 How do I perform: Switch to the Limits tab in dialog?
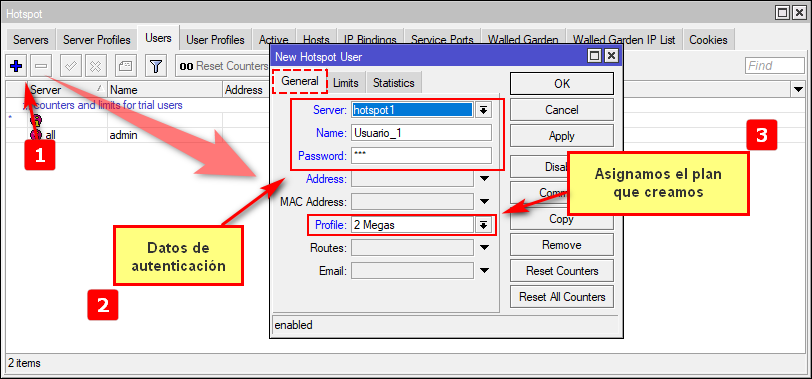click(x=346, y=83)
